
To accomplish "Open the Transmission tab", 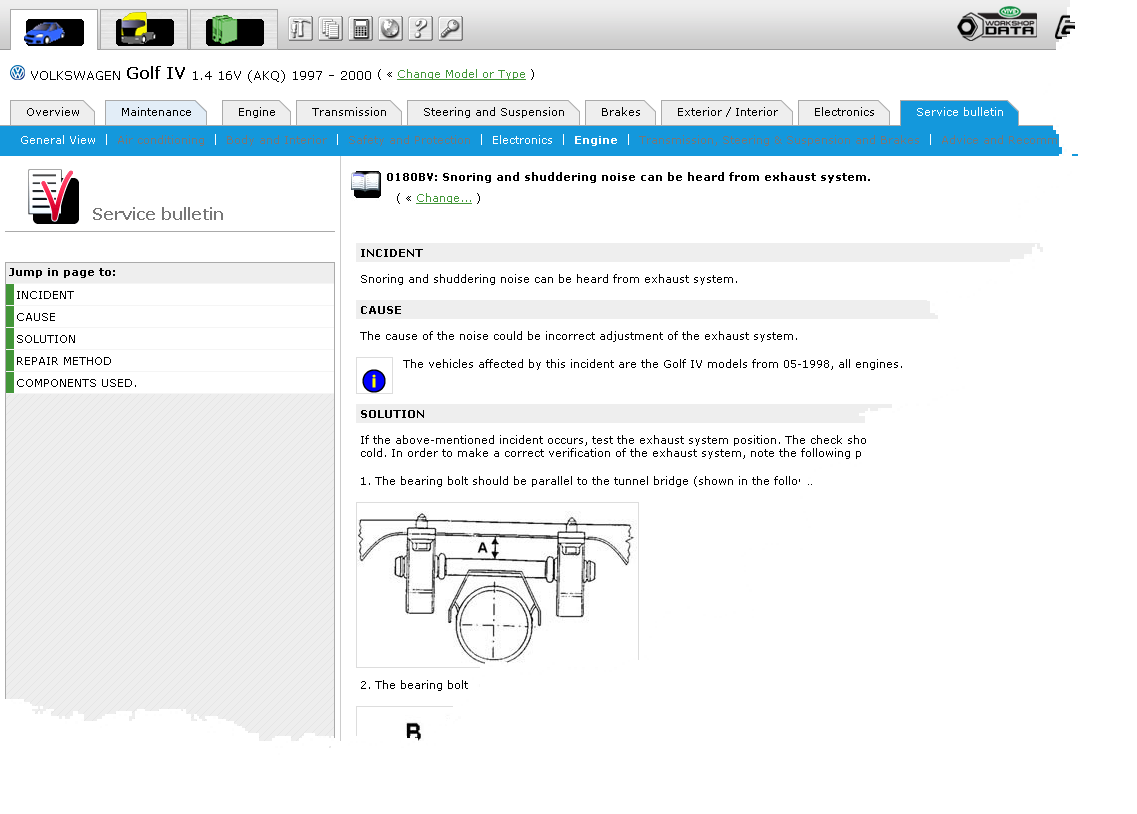I will point(349,112).
